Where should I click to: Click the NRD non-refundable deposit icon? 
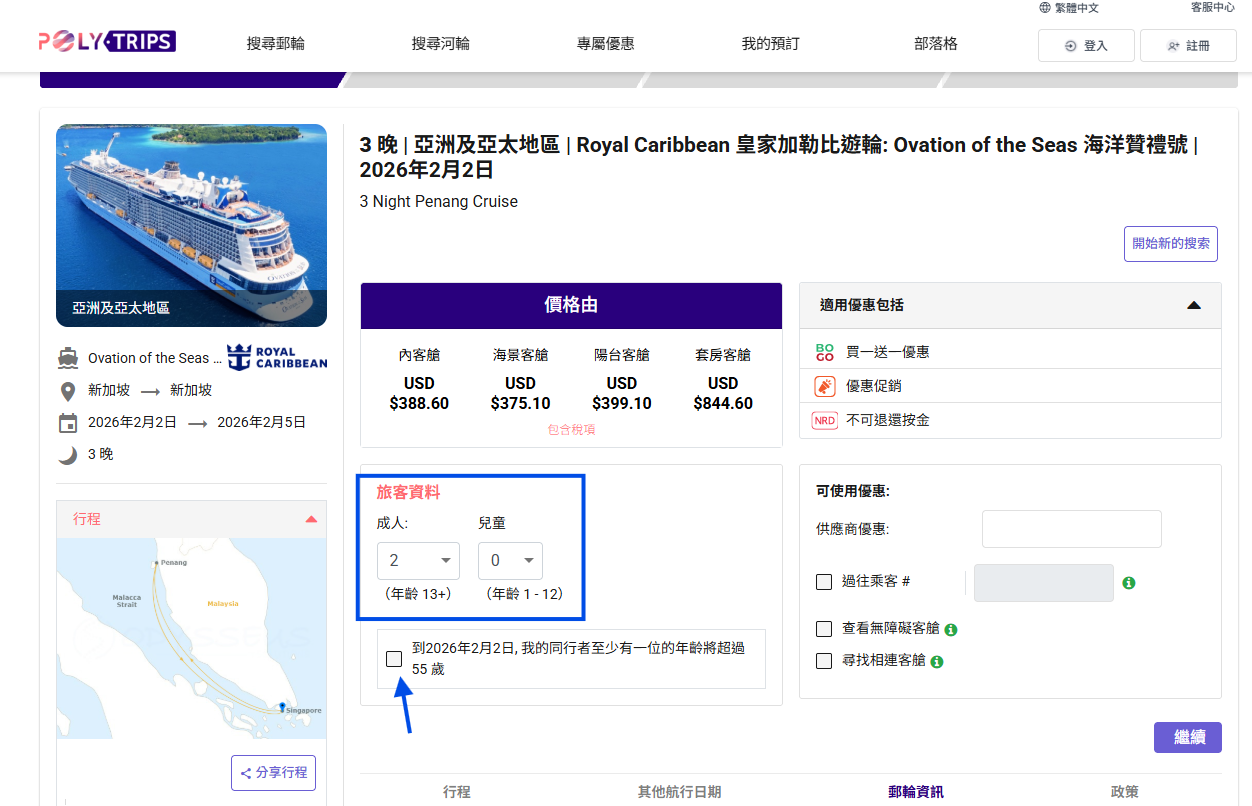824,420
